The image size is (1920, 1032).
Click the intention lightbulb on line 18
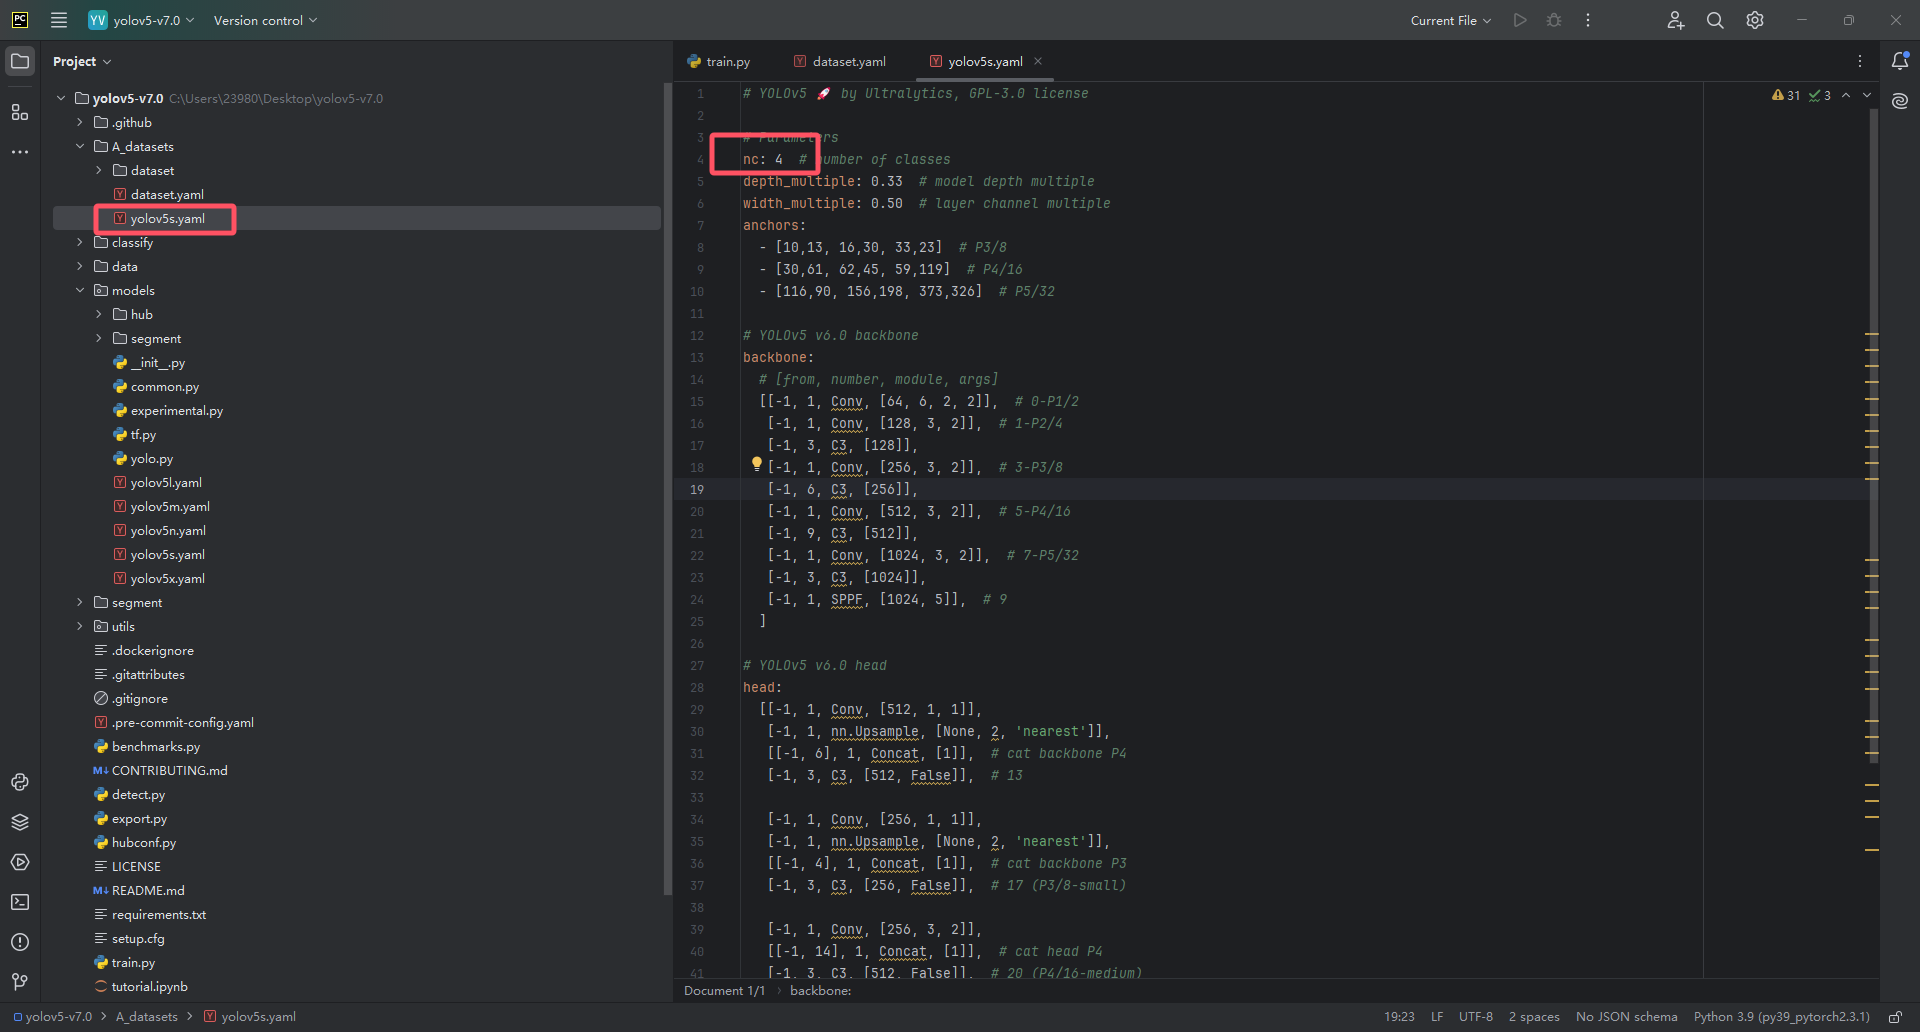pyautogui.click(x=757, y=464)
